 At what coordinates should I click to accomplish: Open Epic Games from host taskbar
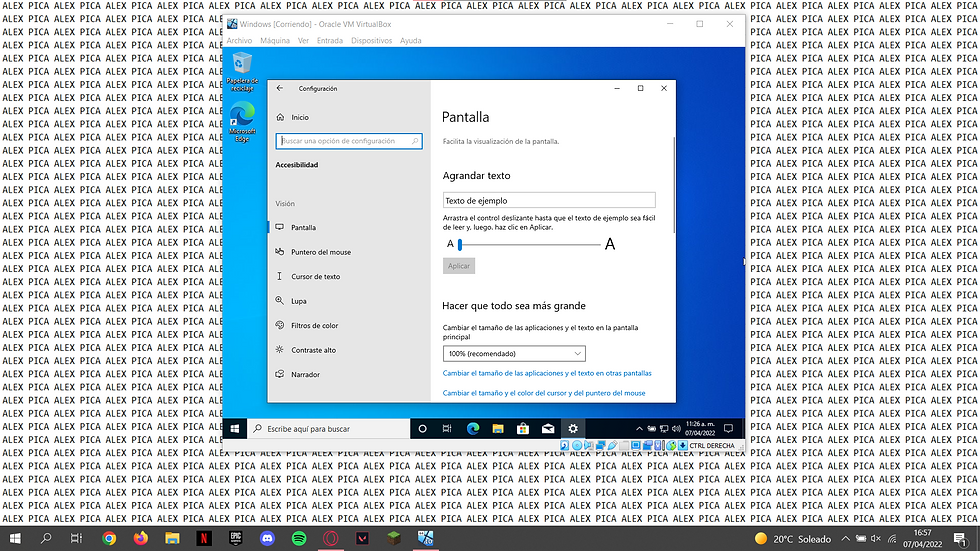tap(236, 539)
